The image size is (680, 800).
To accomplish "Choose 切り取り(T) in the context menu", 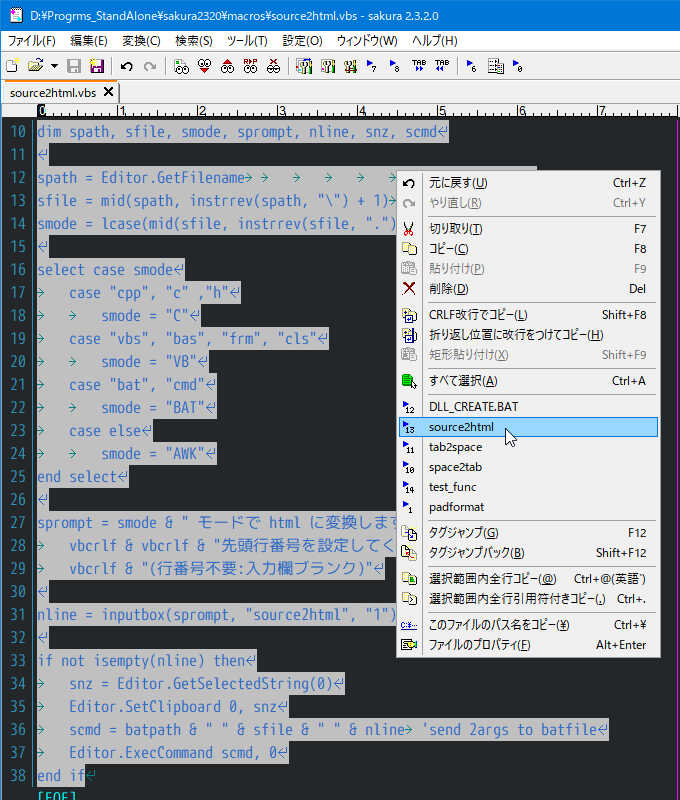I will pyautogui.click(x=528, y=229).
